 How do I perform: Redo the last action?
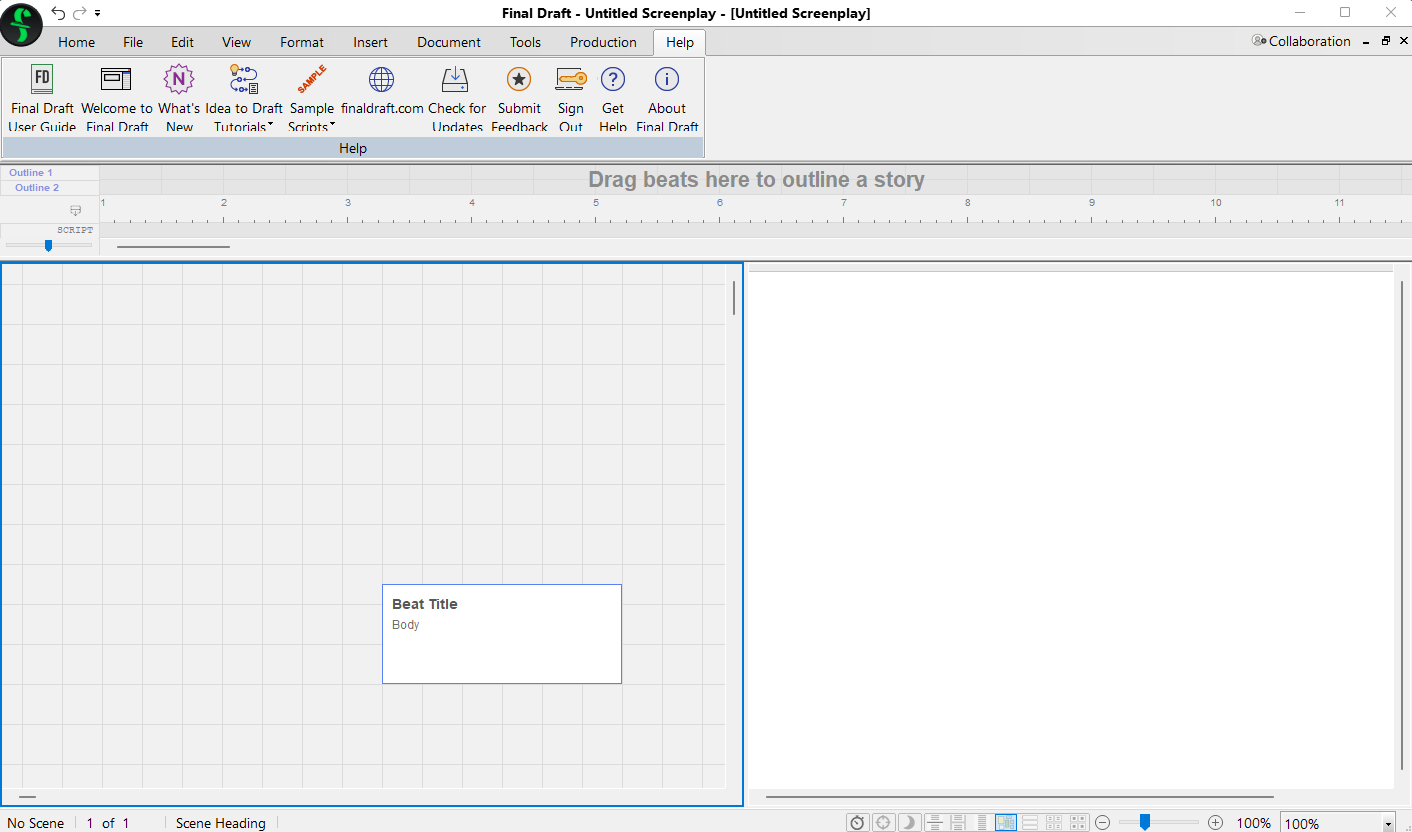80,13
